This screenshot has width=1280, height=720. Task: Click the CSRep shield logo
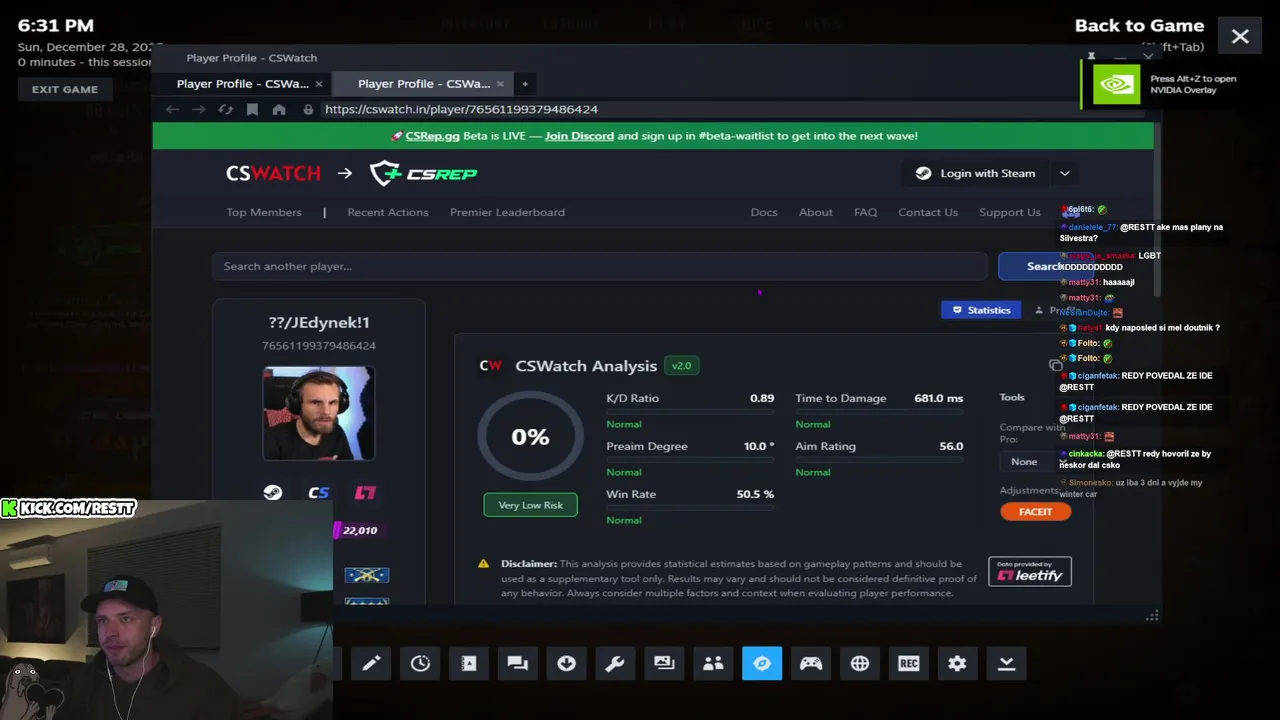point(423,173)
